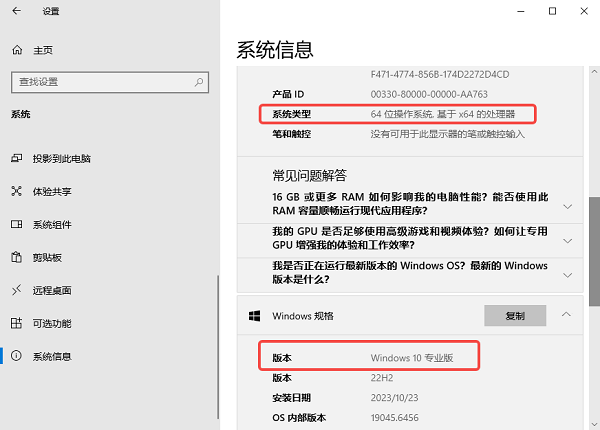Click the scrollbar up arrow

point(594,71)
